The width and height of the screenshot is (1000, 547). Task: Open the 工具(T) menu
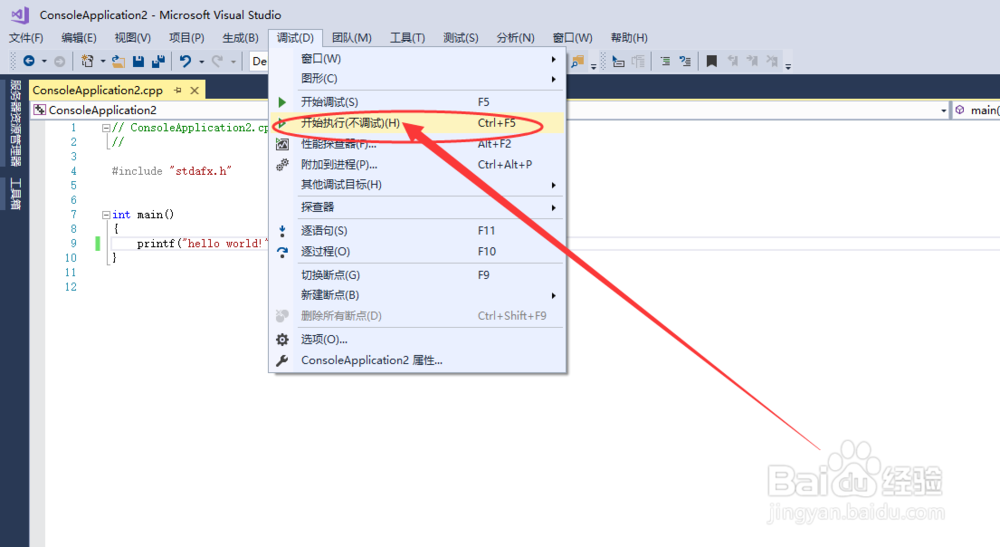[x=408, y=38]
